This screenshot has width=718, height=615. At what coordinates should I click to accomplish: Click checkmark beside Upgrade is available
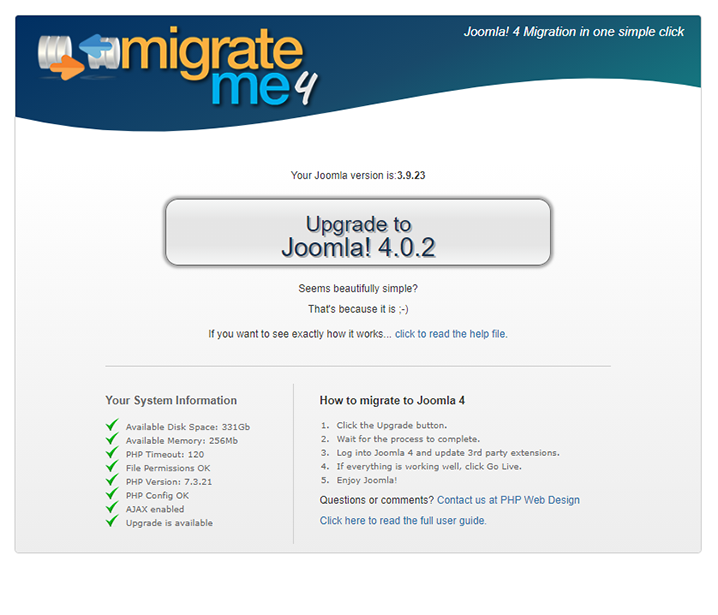coord(112,521)
